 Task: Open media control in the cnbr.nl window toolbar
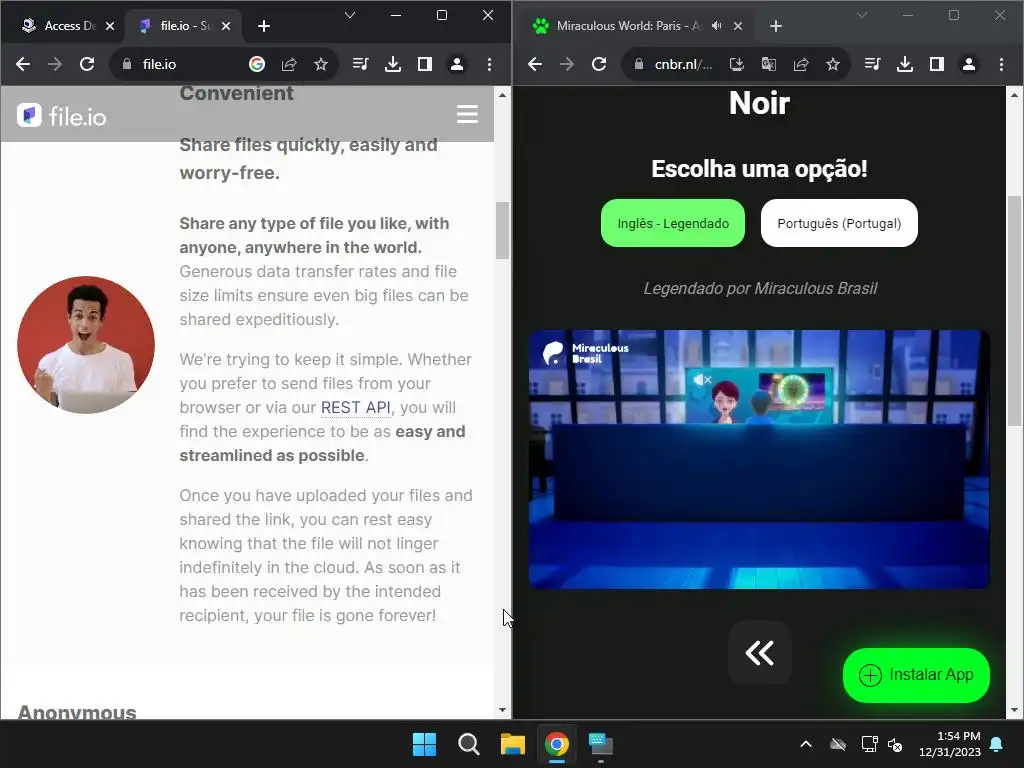coord(872,64)
